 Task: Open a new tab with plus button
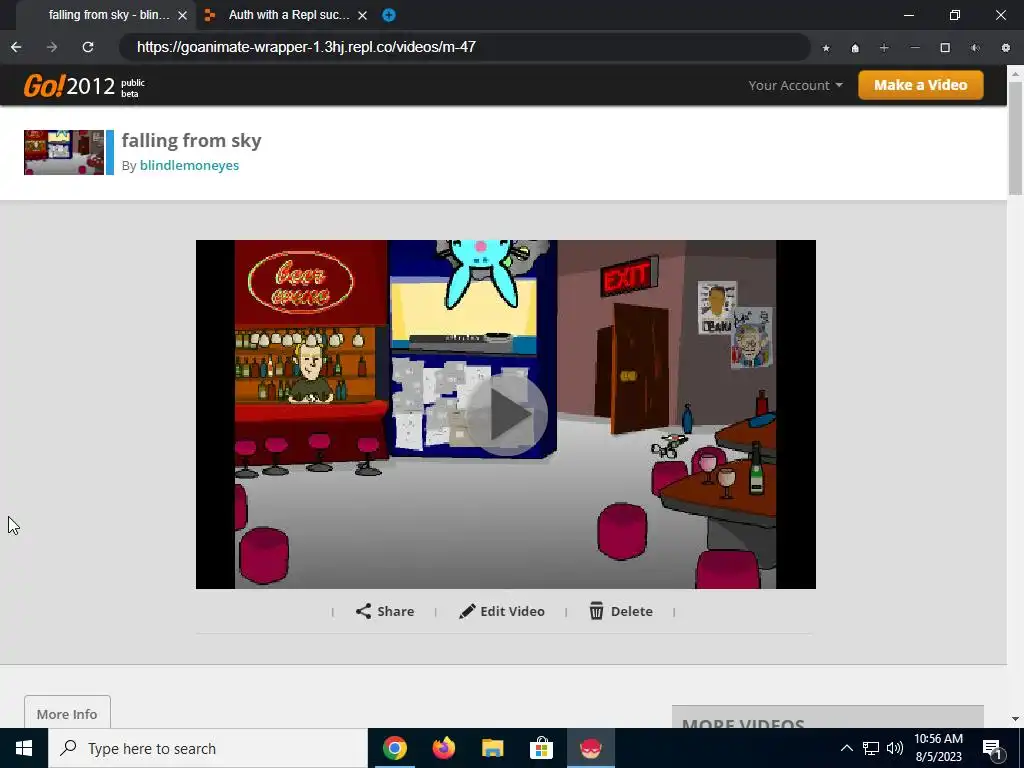pos(389,15)
